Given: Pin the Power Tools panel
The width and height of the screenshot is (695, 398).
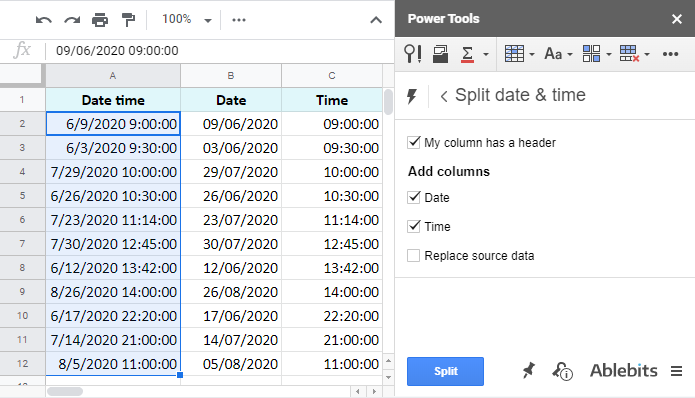Looking at the screenshot, I should [528, 371].
